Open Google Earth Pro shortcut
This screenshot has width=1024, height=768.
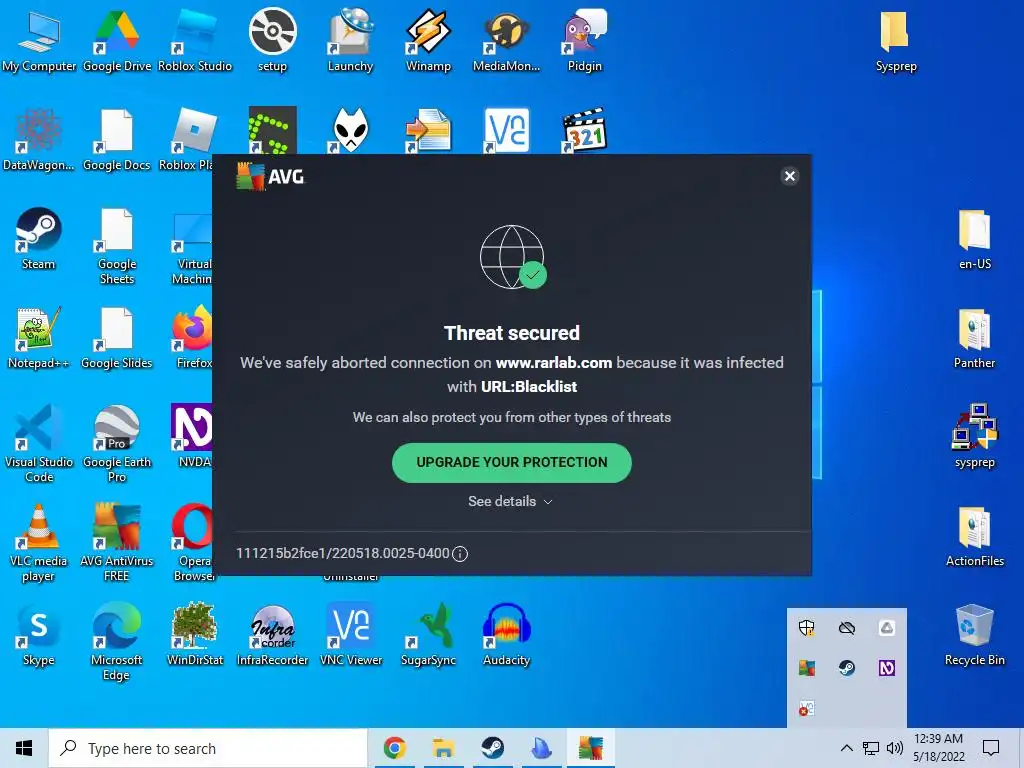click(117, 444)
